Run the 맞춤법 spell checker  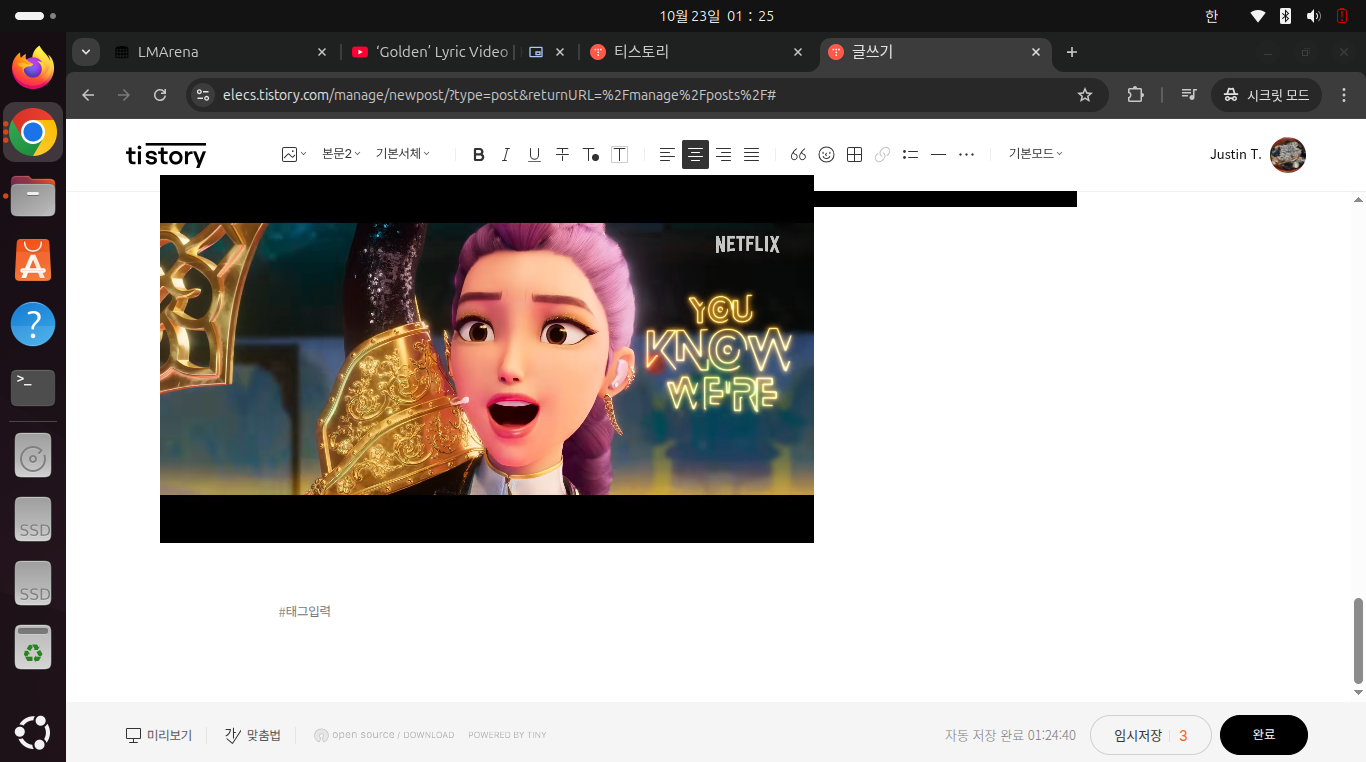click(253, 735)
